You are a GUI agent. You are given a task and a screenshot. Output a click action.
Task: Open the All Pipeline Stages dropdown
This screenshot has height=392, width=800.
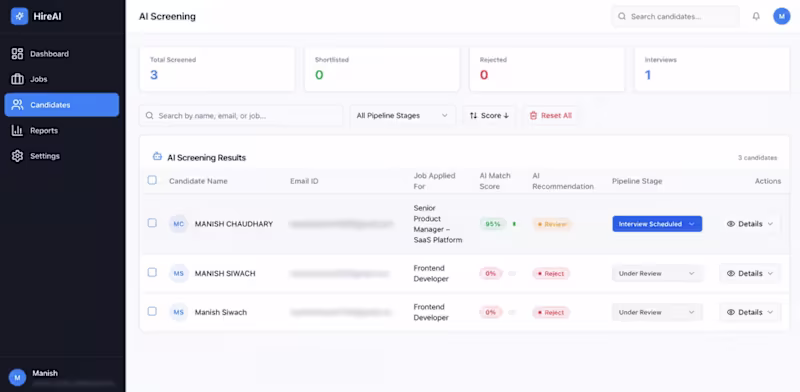403,116
